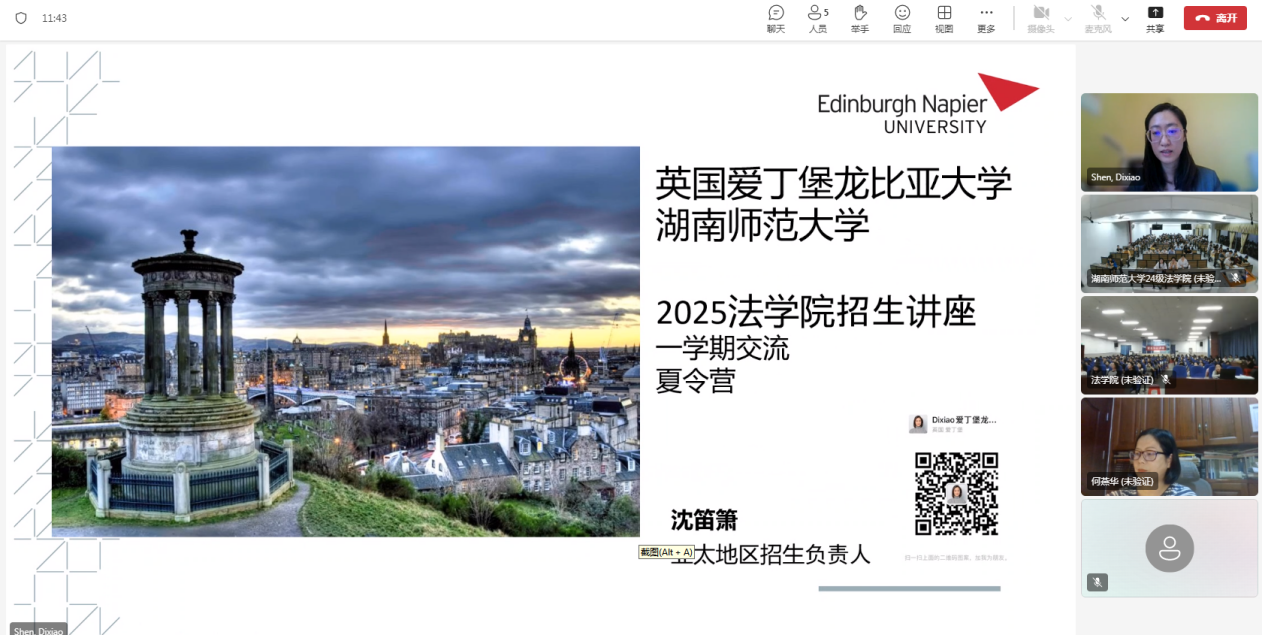The width and height of the screenshot is (1262, 635).
Task: Toggle the camera (摄像头) on
Action: tap(1040, 18)
